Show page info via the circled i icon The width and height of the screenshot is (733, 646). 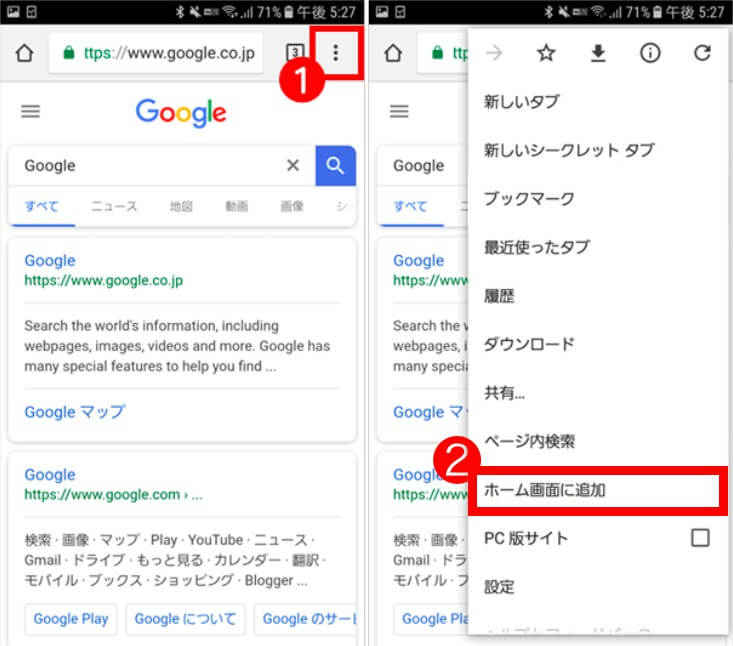coord(650,54)
